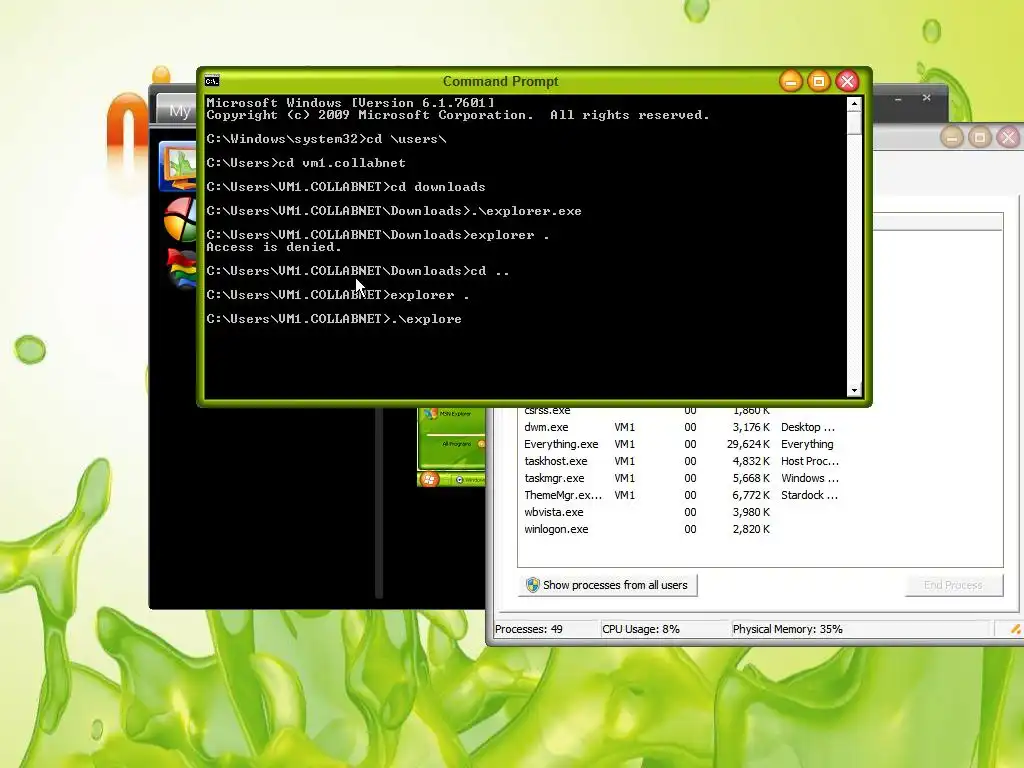This screenshot has height=768, width=1024.
Task: Minimize the Command Prompt window
Action: (791, 82)
